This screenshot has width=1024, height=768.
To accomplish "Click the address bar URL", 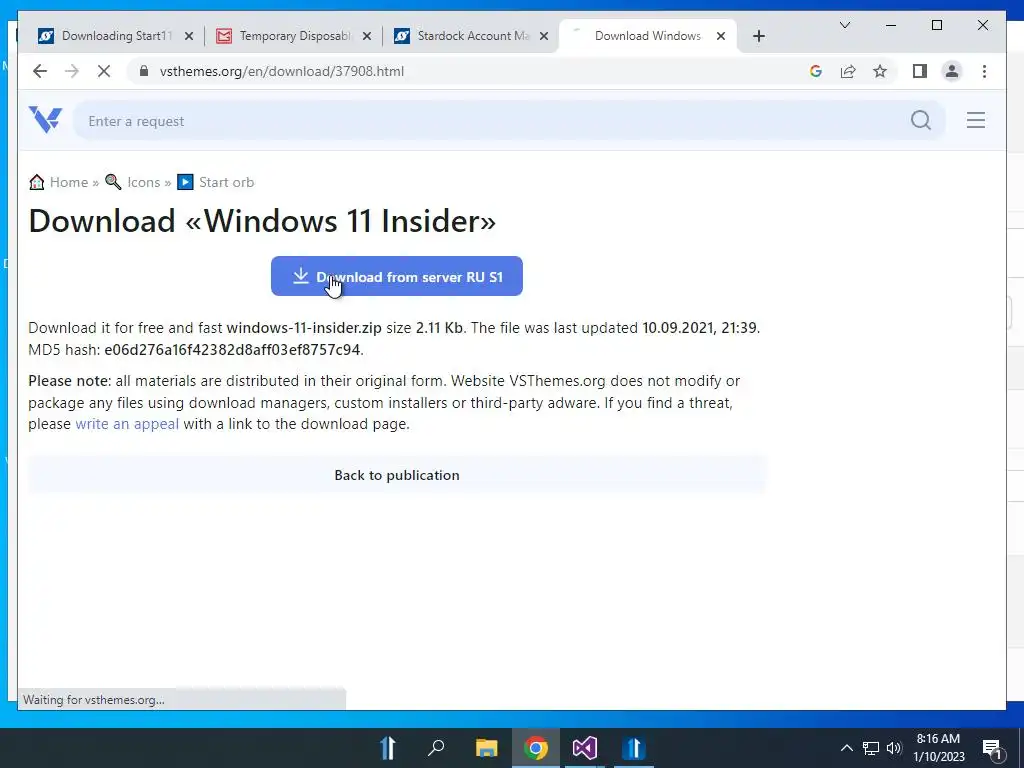I will (x=281, y=71).
